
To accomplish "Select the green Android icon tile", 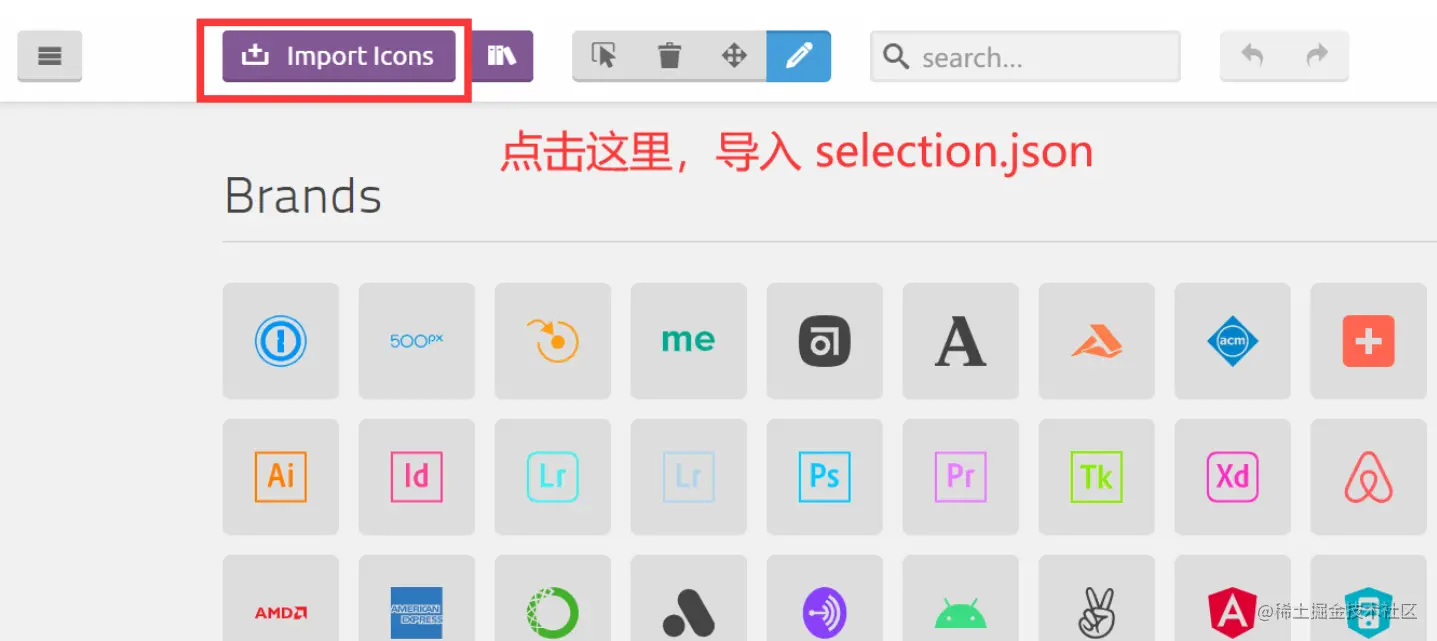I will pyautogui.click(x=961, y=598).
